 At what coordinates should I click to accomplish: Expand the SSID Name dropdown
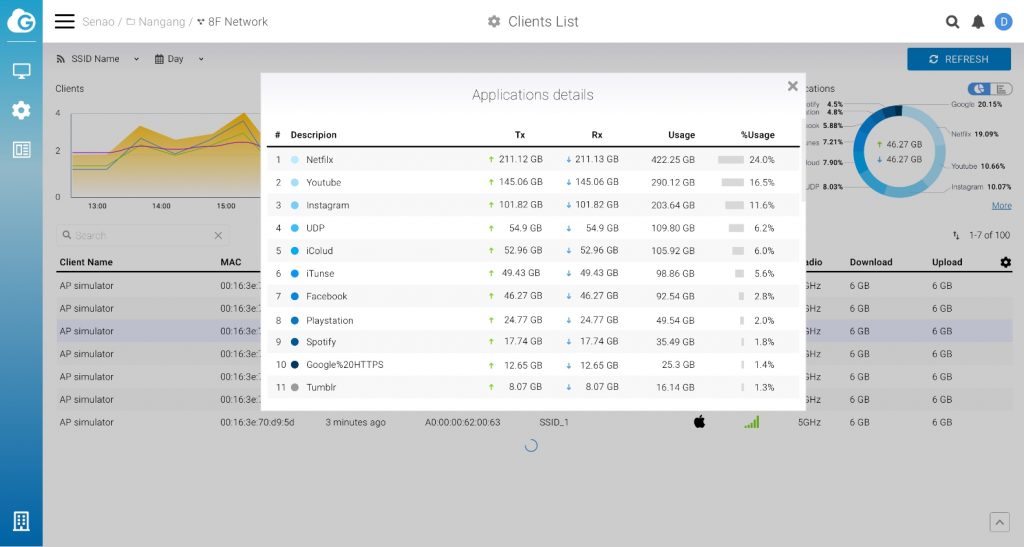coord(97,59)
